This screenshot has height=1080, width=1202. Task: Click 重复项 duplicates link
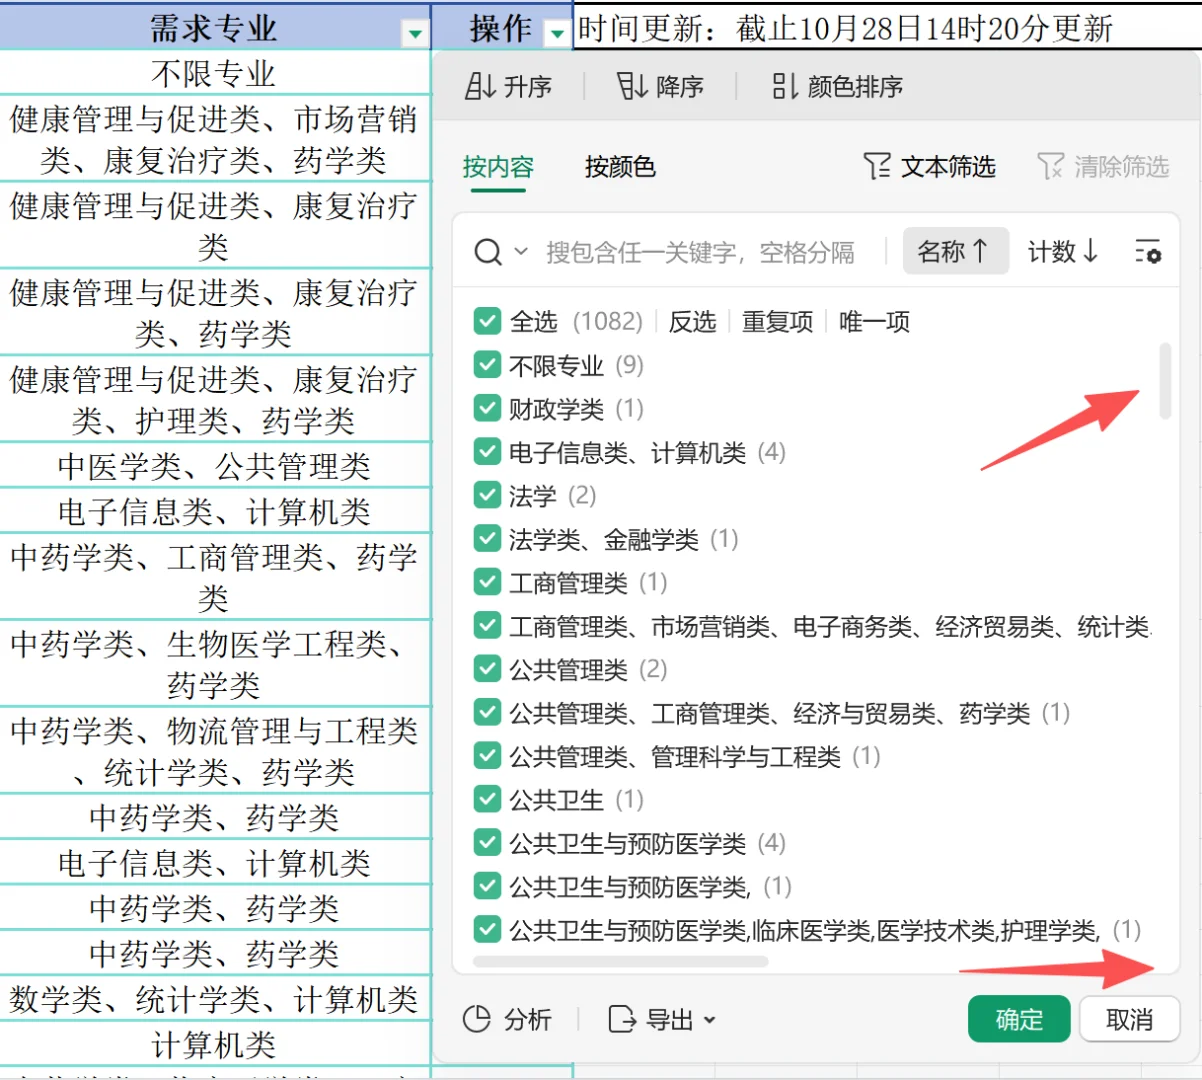pyautogui.click(x=778, y=322)
